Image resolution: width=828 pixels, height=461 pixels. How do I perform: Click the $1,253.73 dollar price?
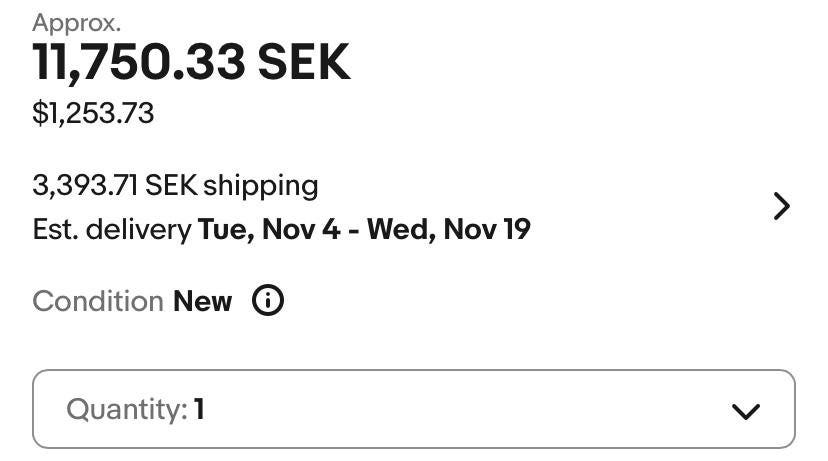[x=93, y=113]
